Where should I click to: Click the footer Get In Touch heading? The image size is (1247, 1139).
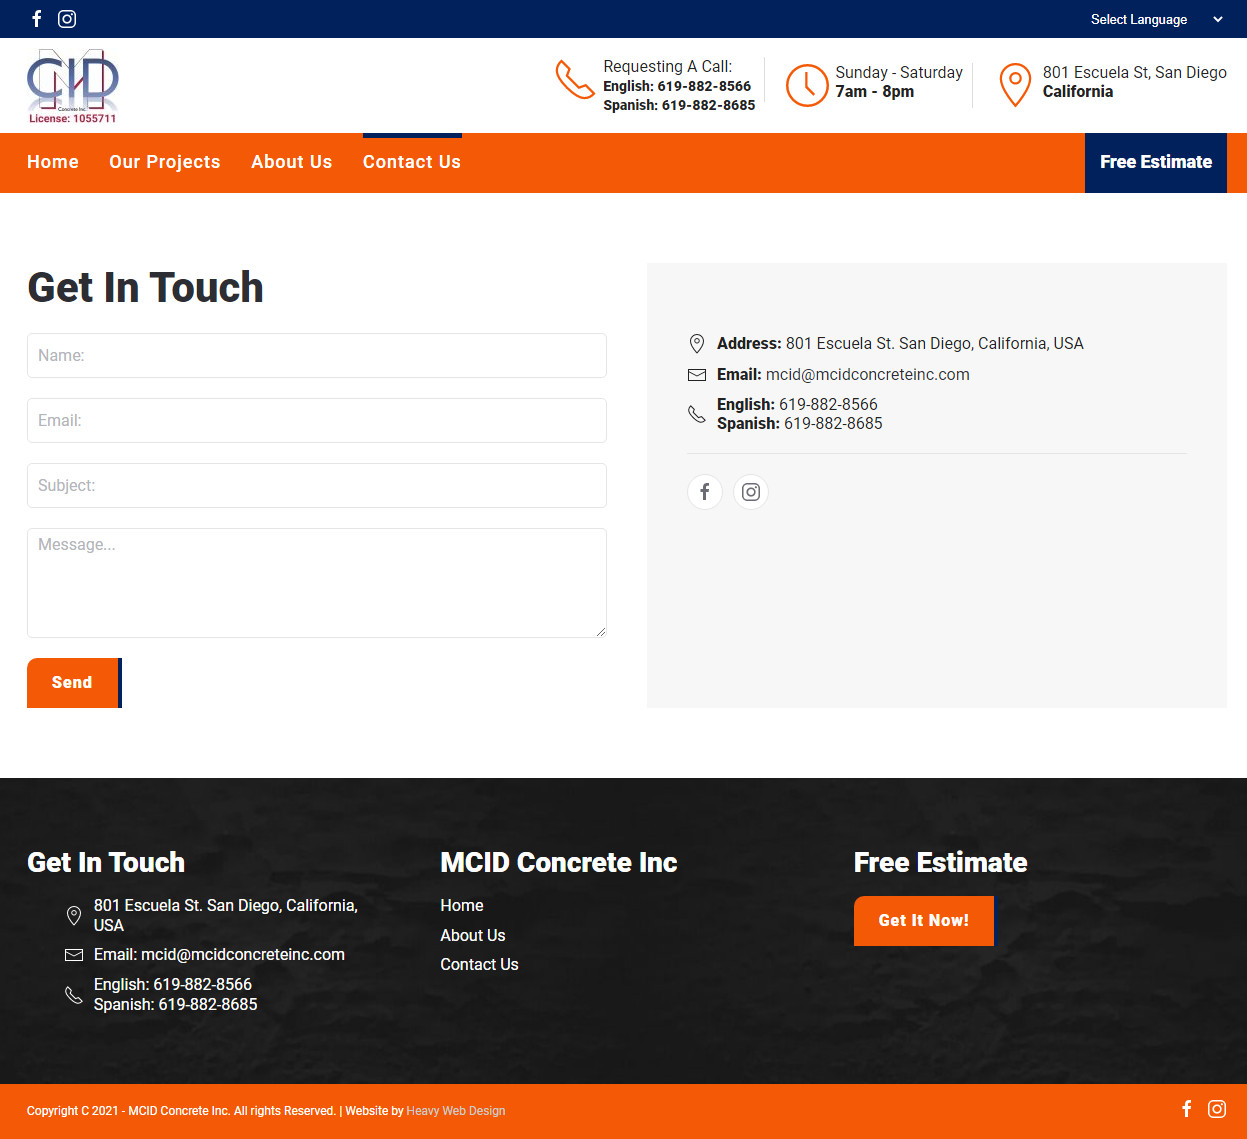[x=106, y=862]
